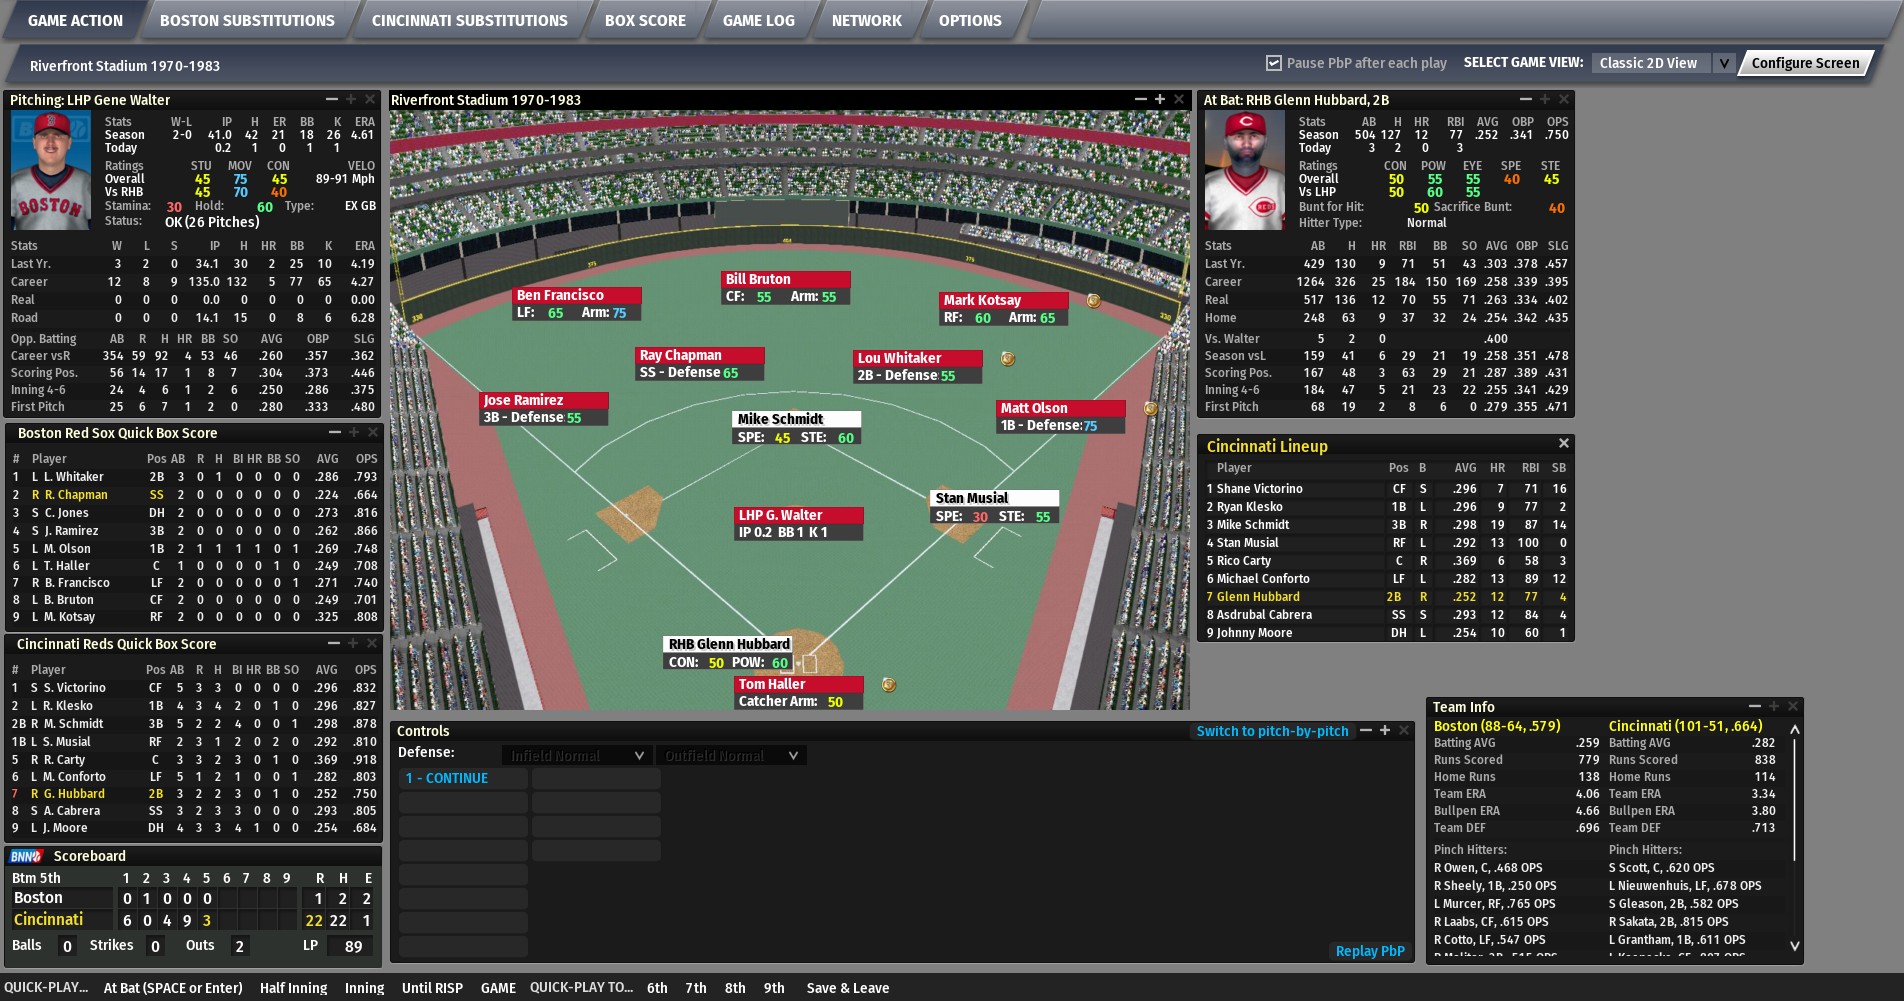The image size is (1904, 1001).
Task: Open the Cincinnati Substitutions tab
Action: 469,20
